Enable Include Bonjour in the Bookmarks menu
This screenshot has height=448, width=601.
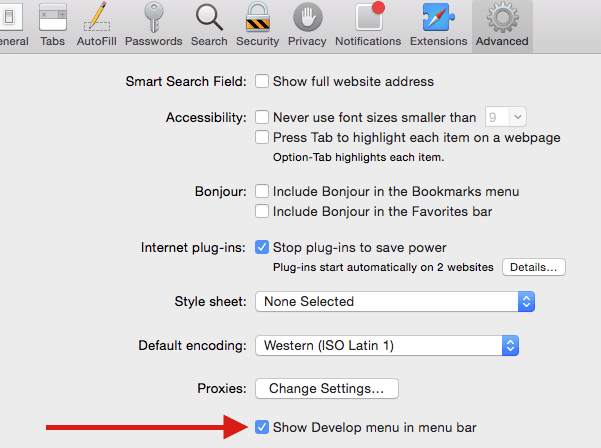[x=262, y=191]
